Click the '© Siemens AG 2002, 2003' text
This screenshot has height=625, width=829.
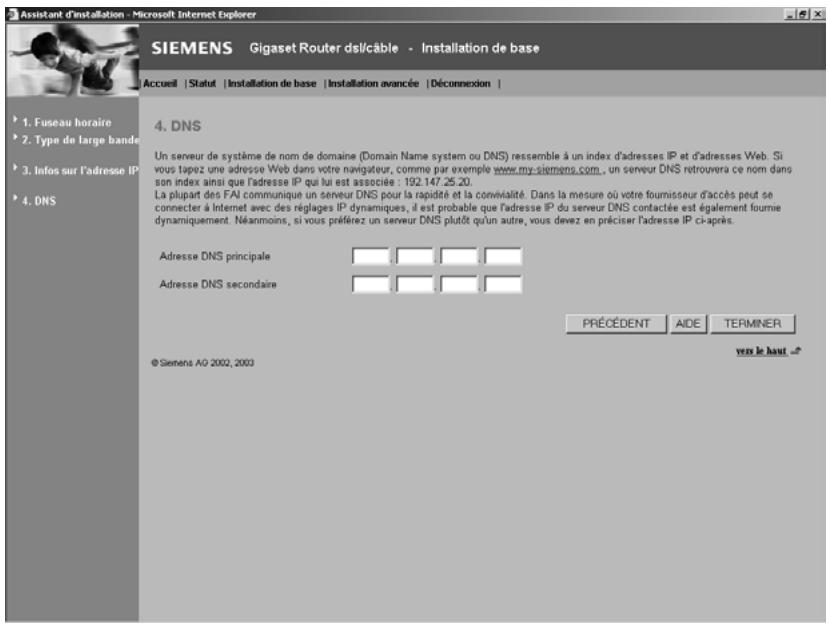coord(202,363)
